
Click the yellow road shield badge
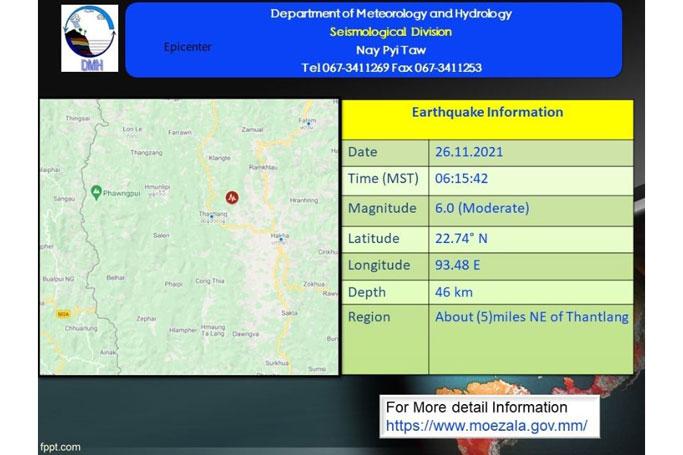click(65, 313)
